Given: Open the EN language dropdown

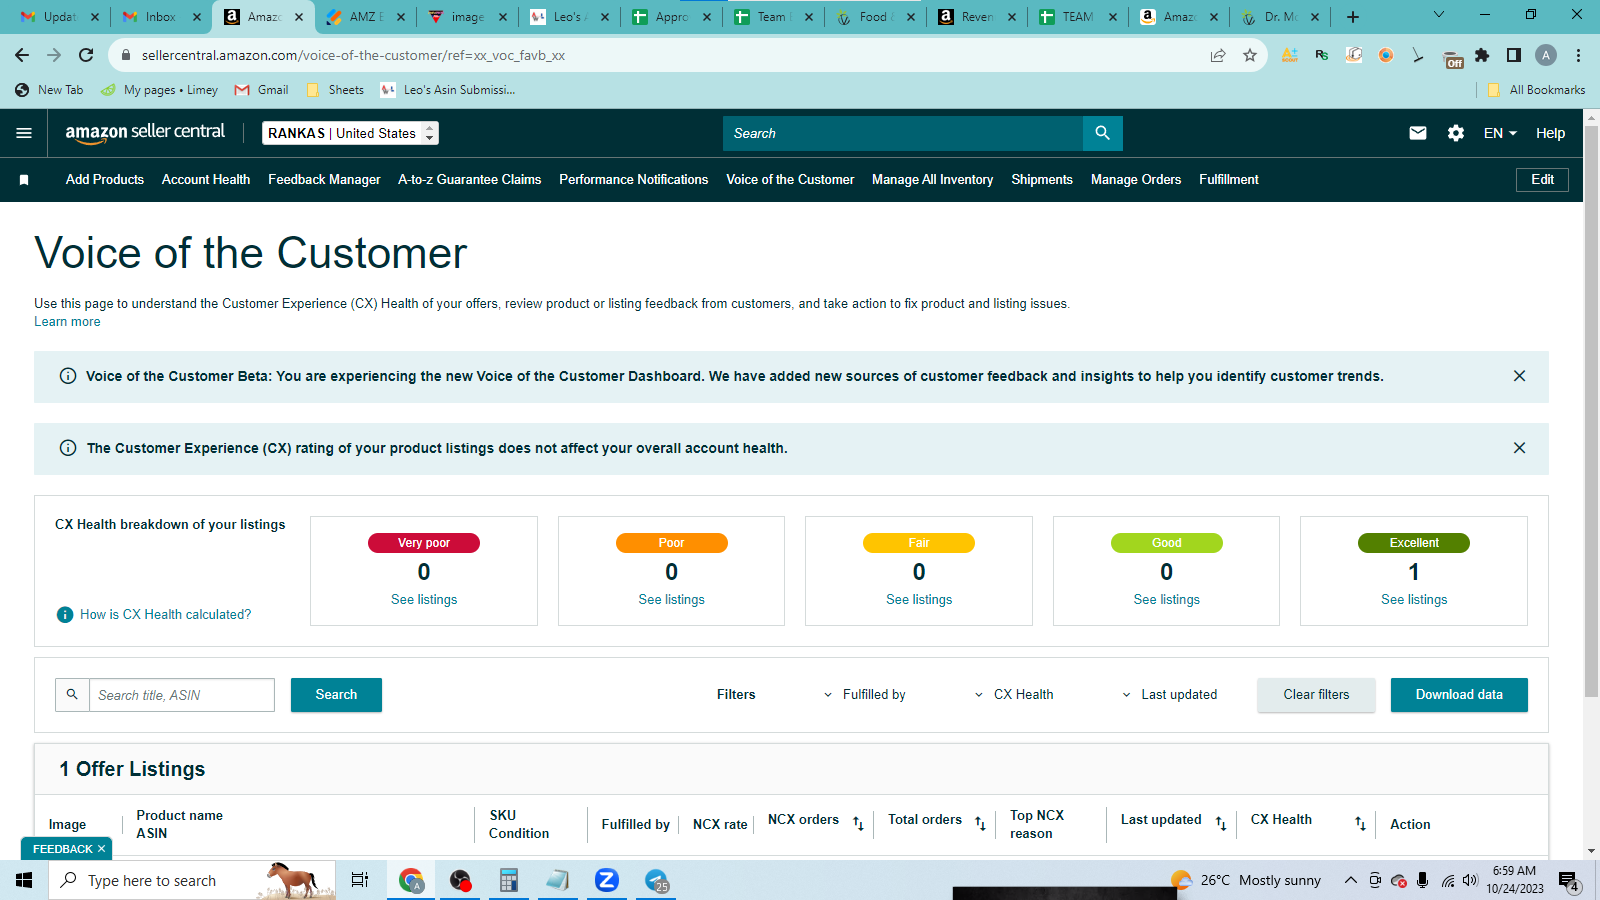Looking at the screenshot, I should click(1500, 133).
